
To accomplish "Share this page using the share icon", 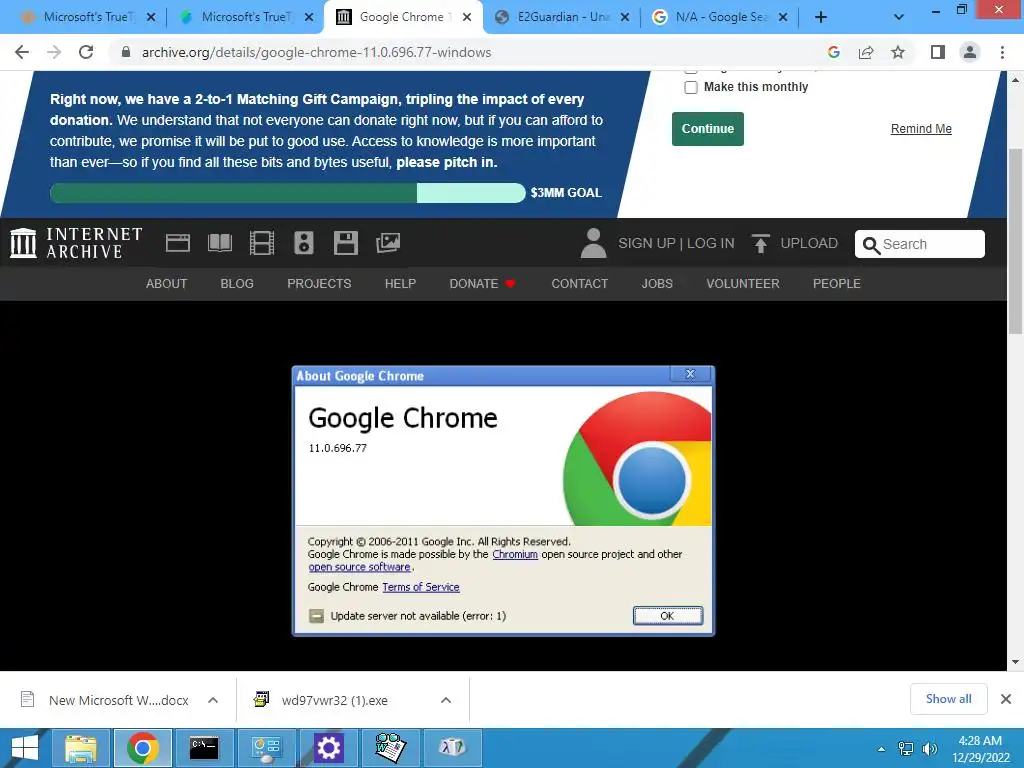I will [866, 52].
